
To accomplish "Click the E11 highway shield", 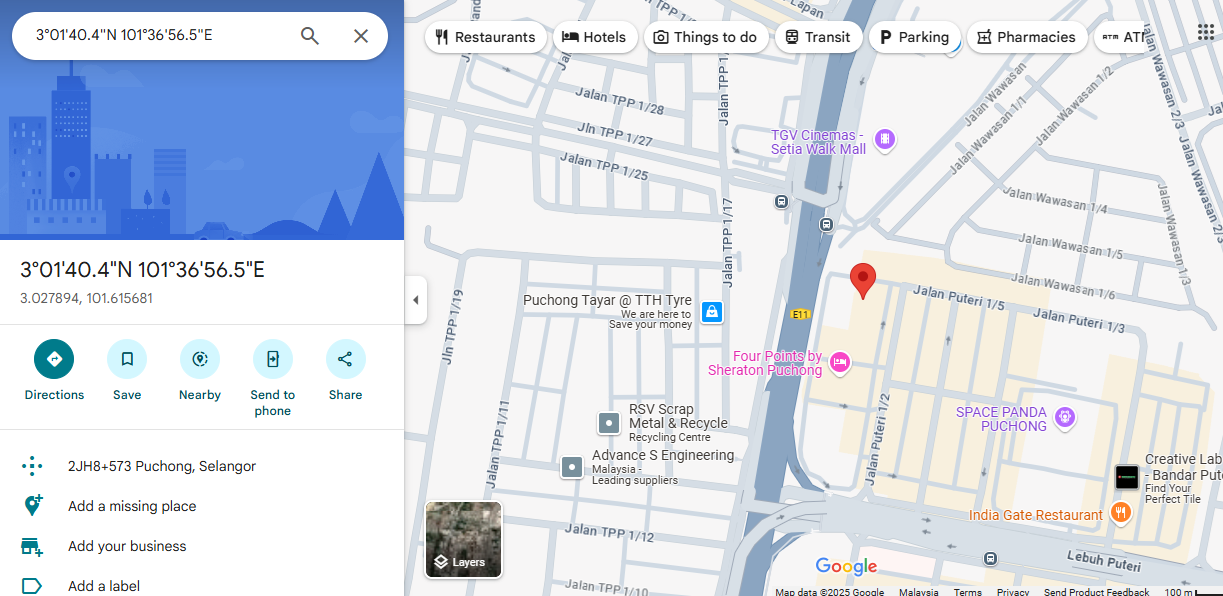I will 800,314.
